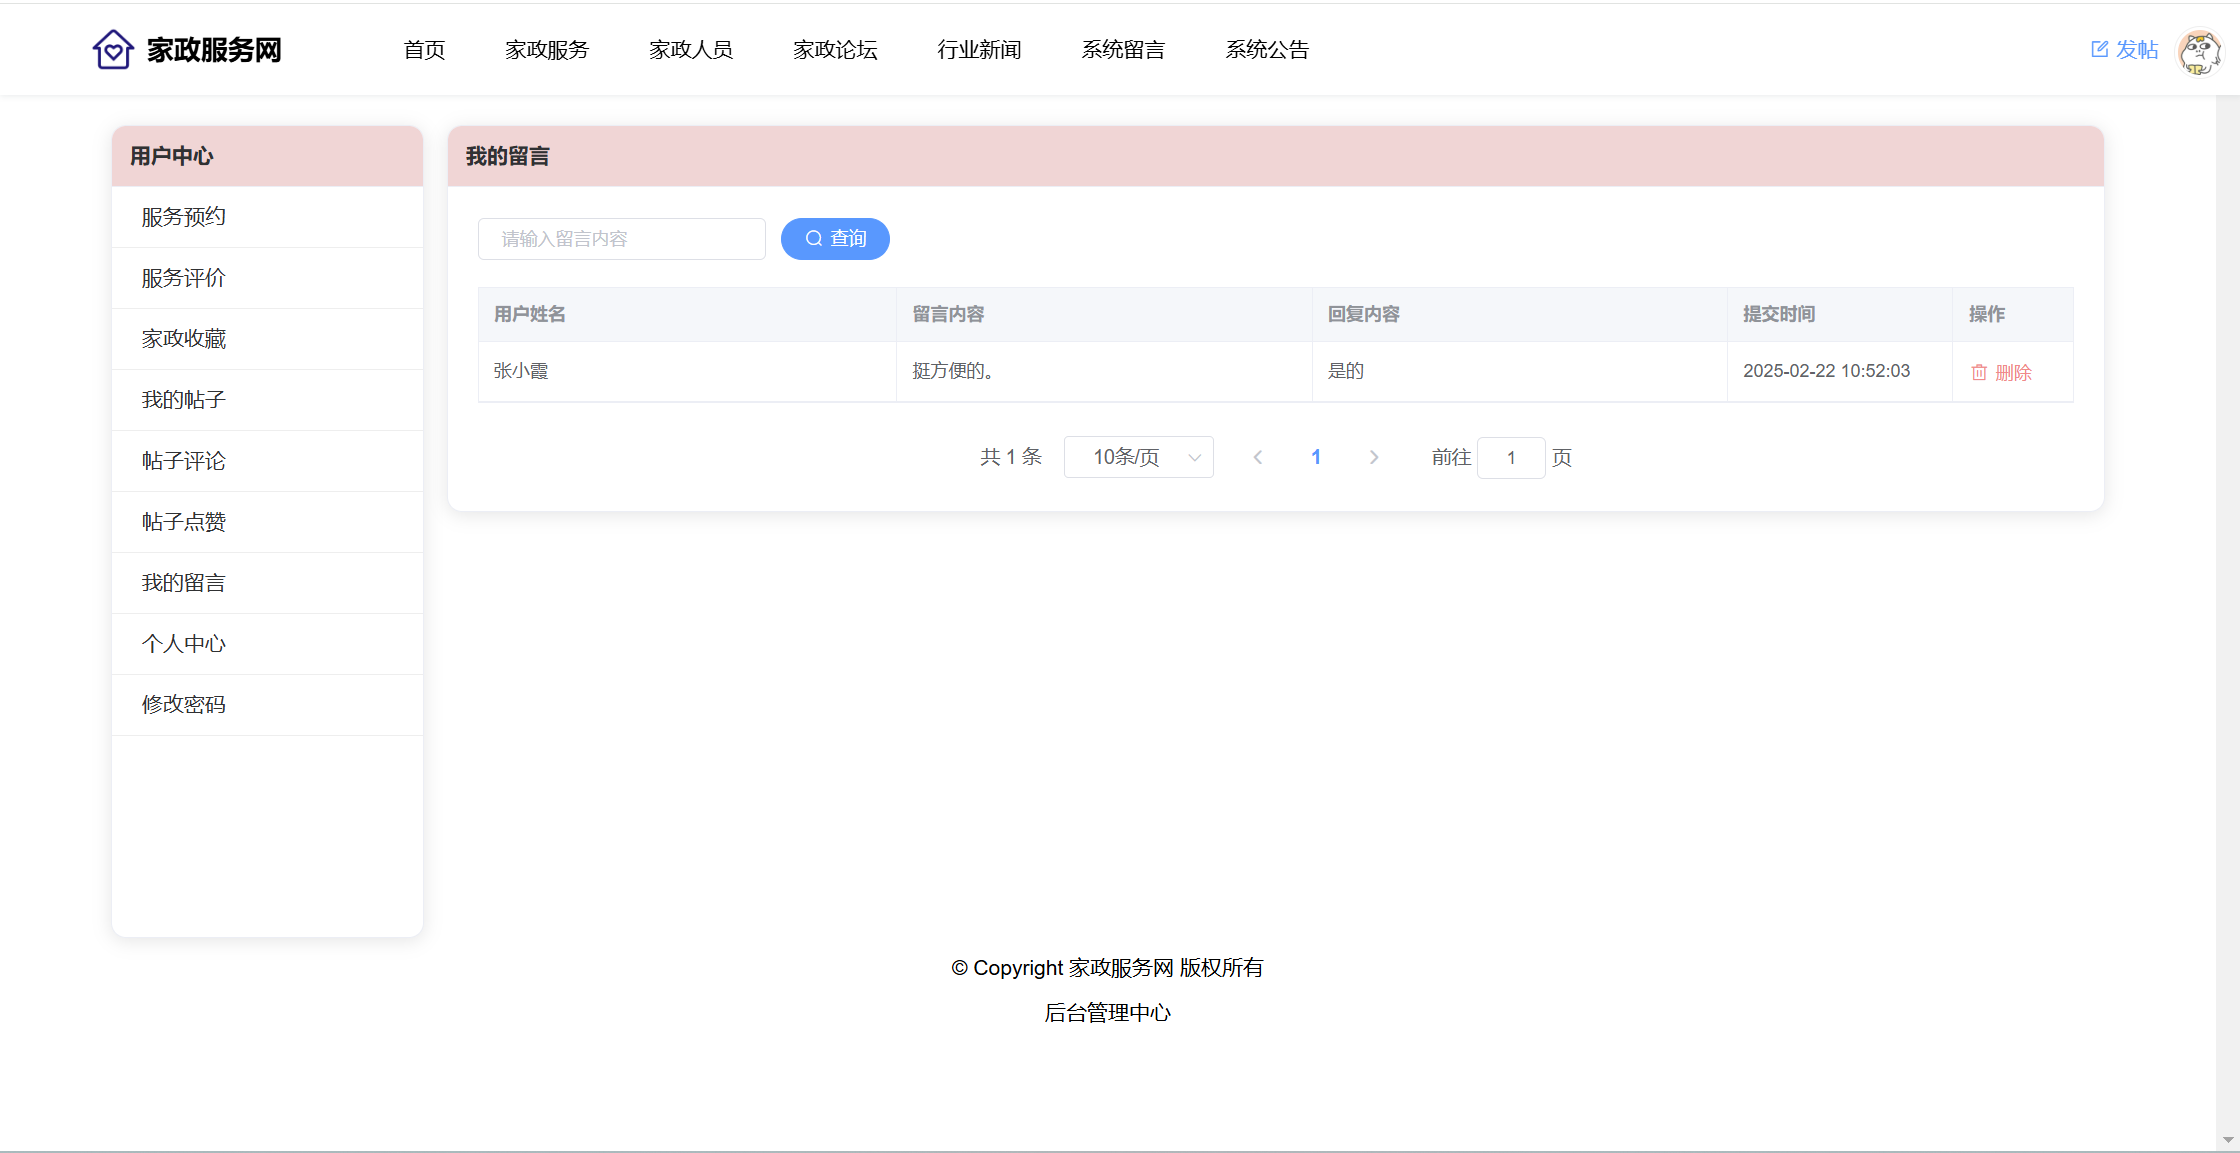The image size is (2240, 1153).
Task: Open 家政收藏 sidebar item
Action: (x=184, y=339)
